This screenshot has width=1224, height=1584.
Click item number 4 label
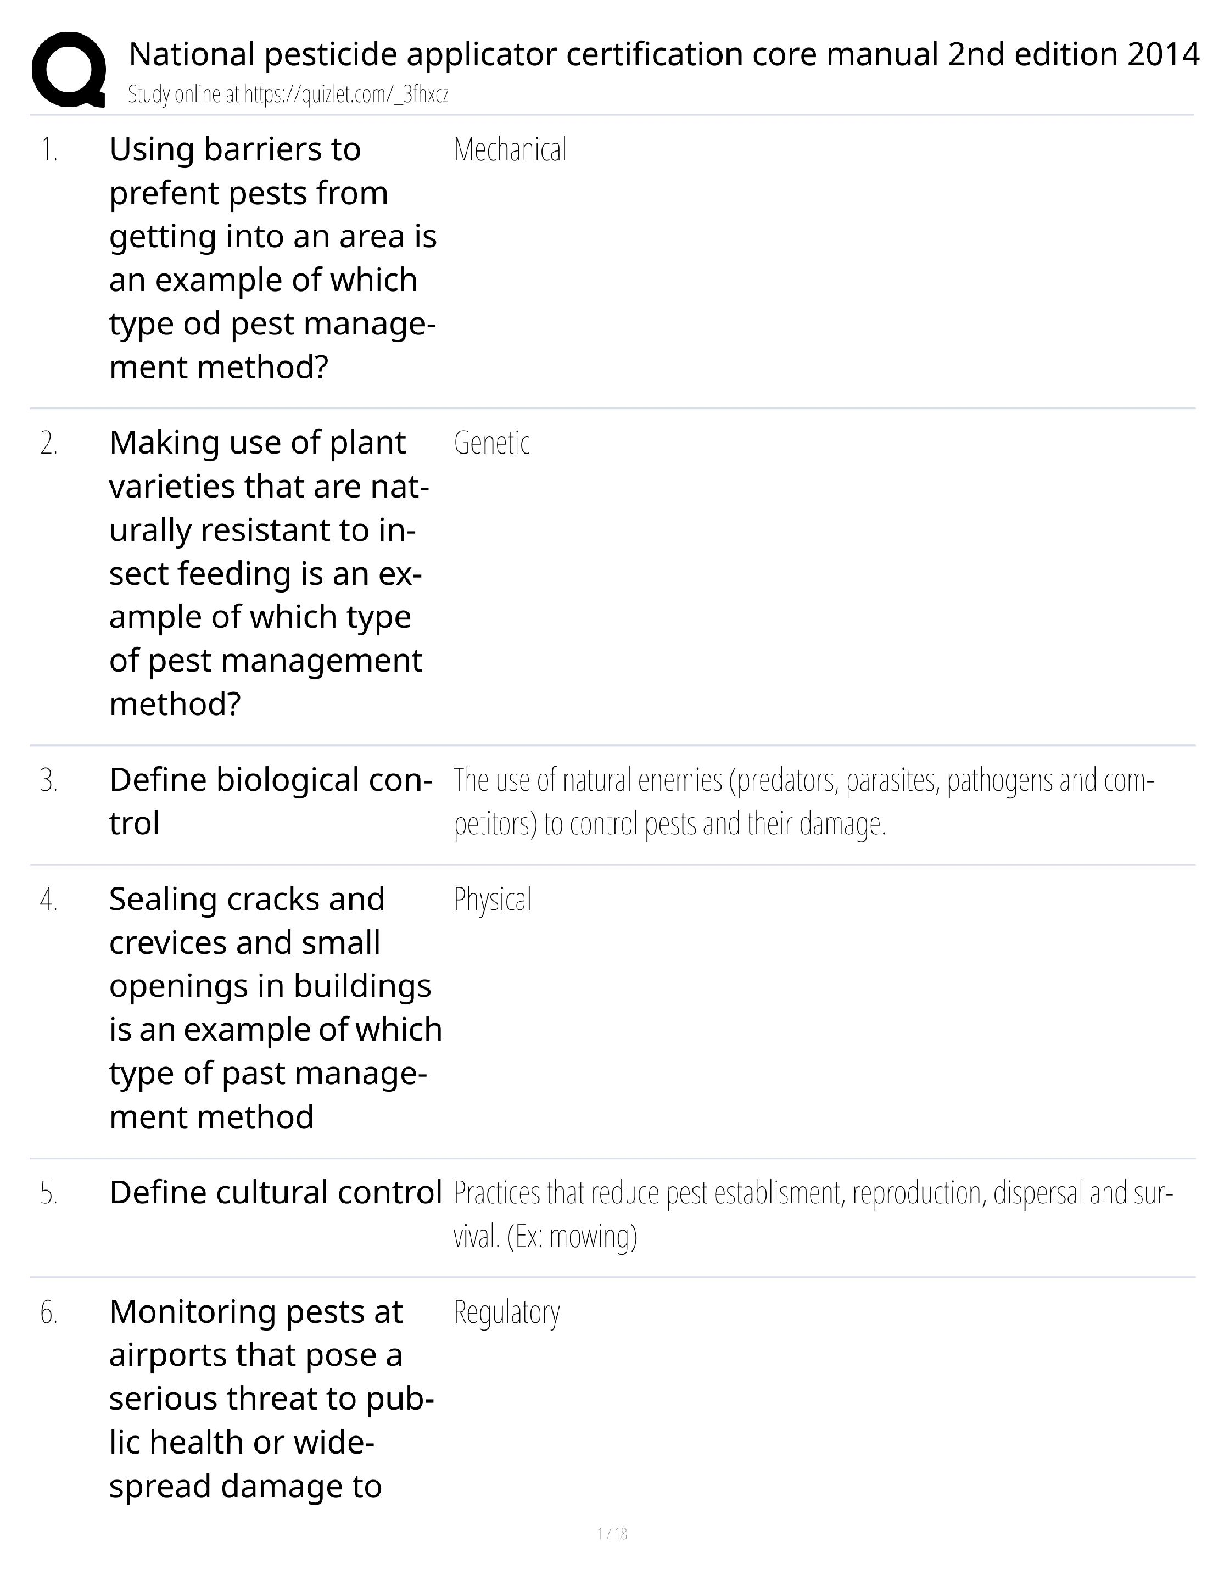[x=49, y=900]
